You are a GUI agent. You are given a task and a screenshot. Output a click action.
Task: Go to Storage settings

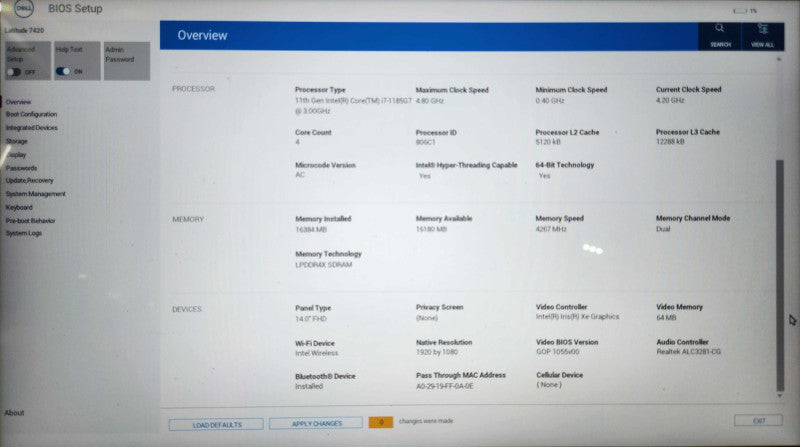point(16,141)
